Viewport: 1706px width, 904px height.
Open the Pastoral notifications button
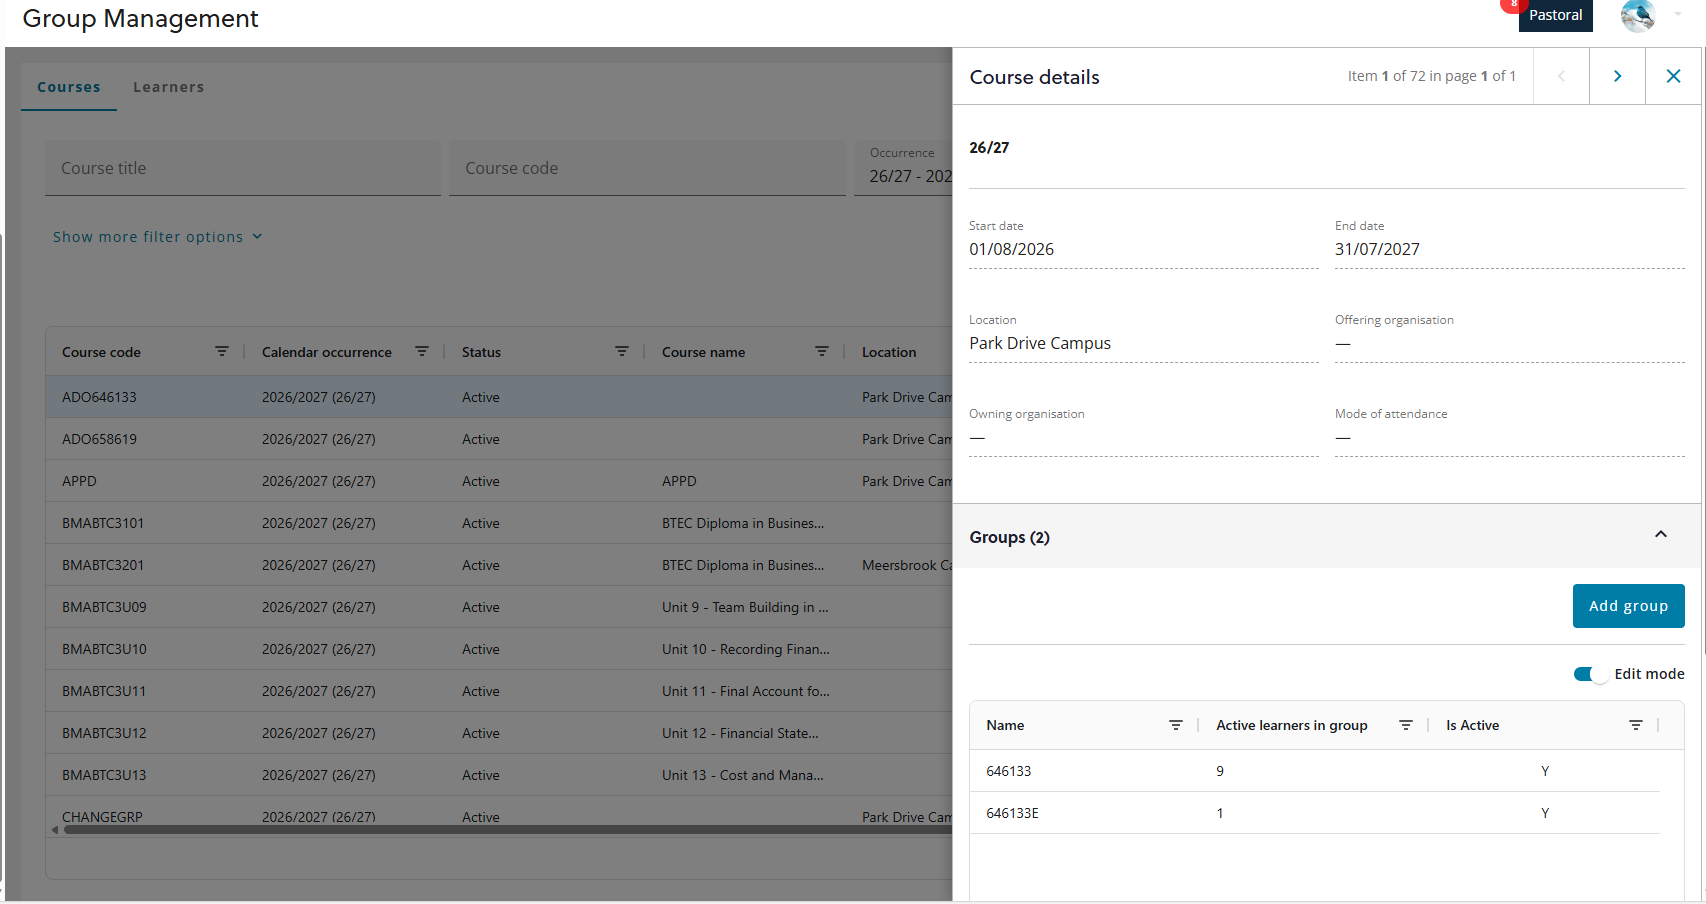(x=1556, y=16)
